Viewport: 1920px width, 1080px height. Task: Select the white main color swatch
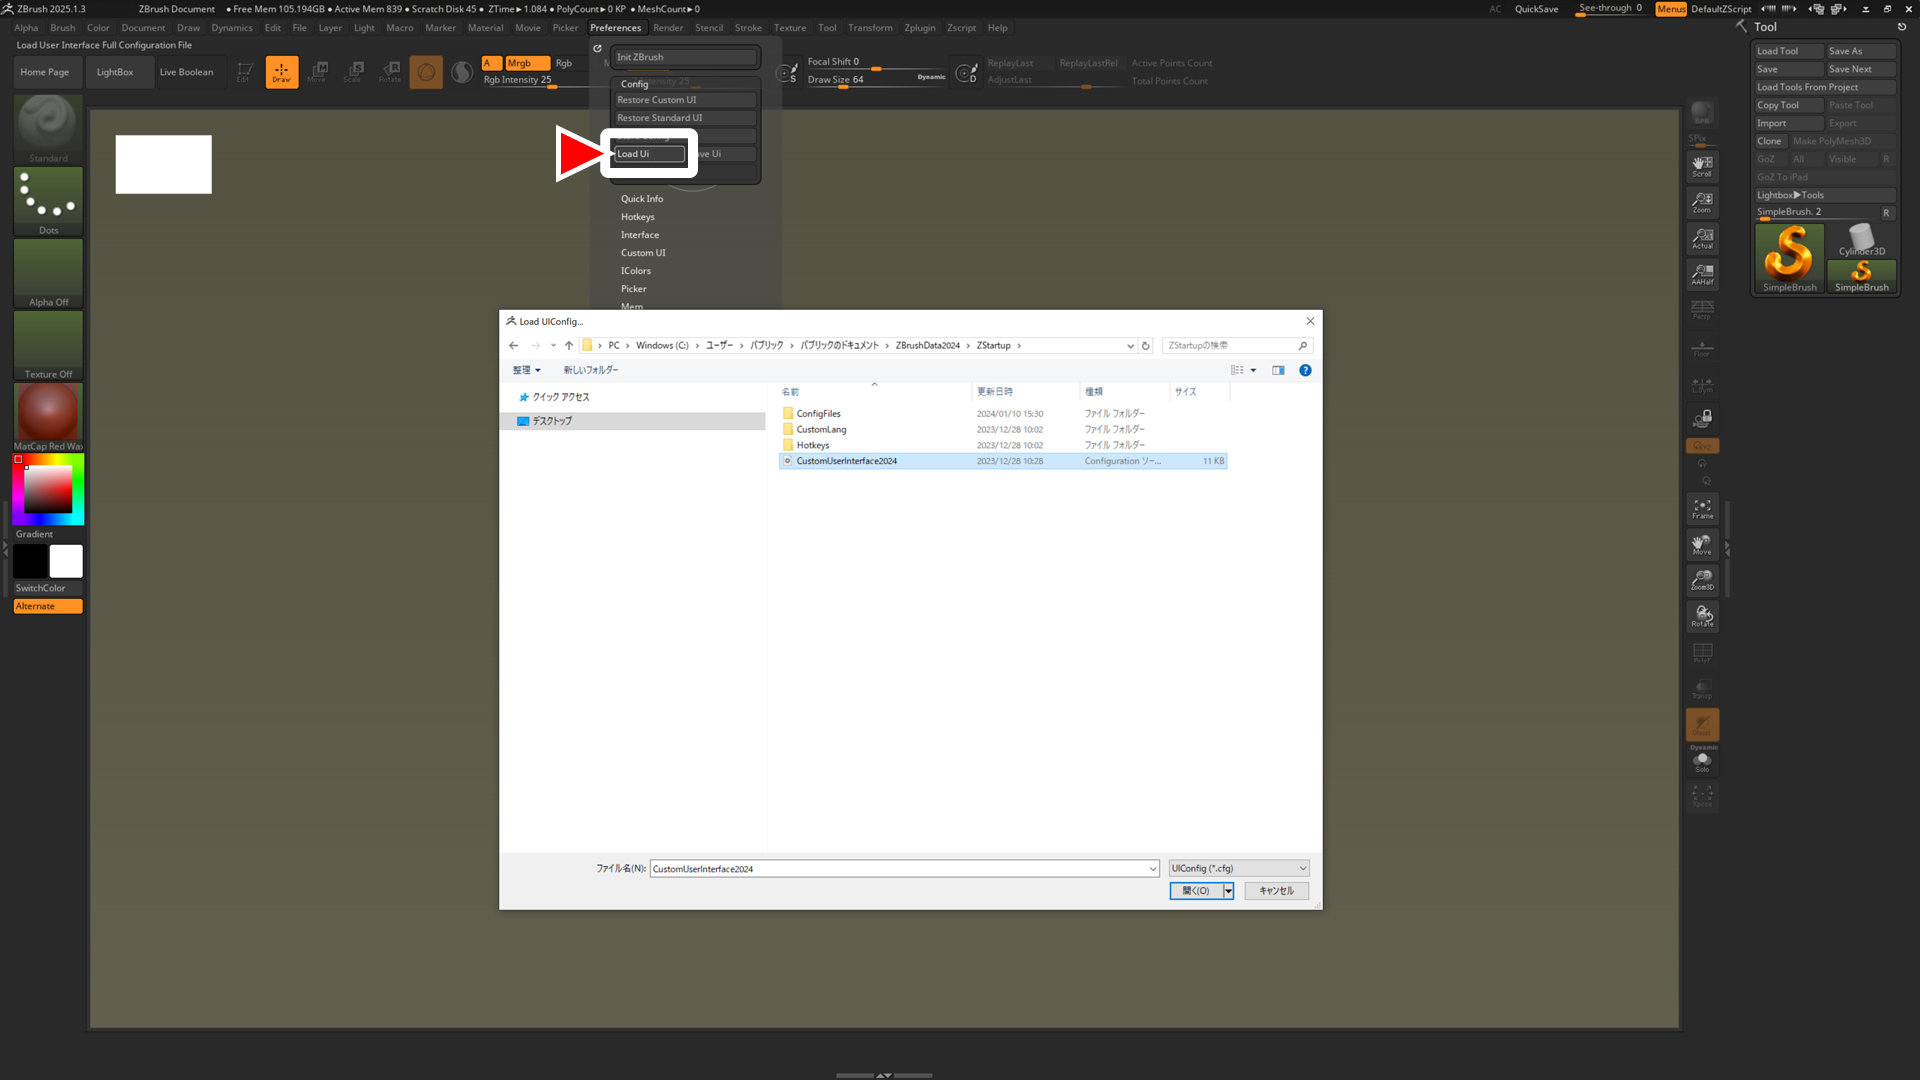tap(66, 561)
